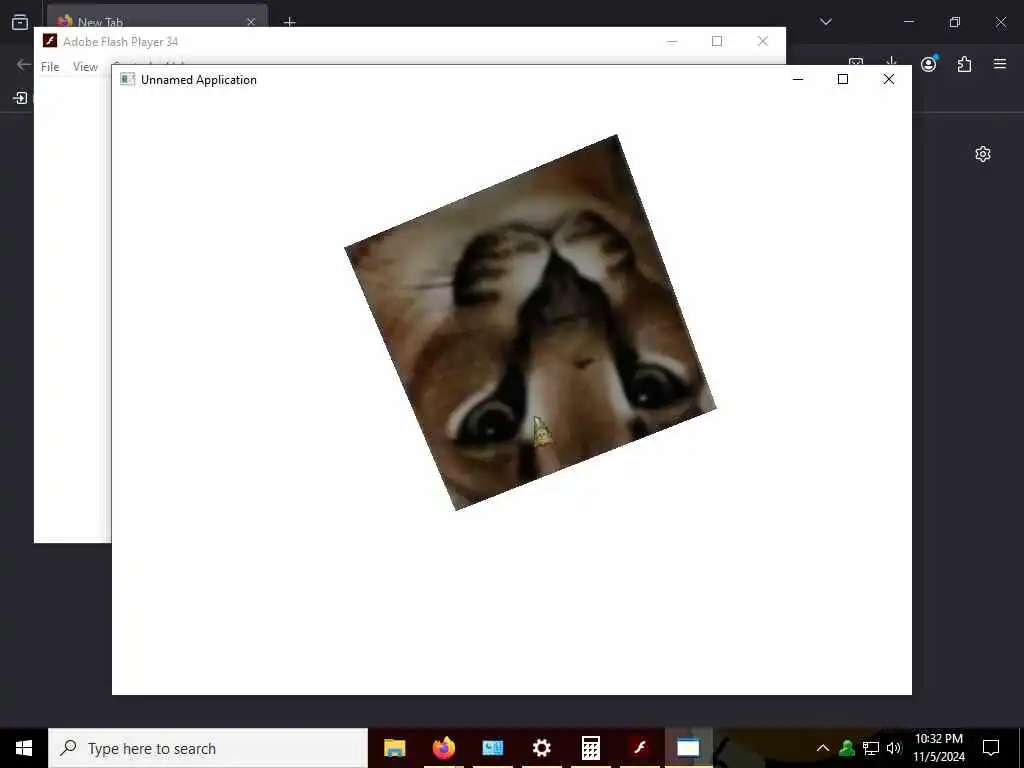Open the network tray icon

(871, 748)
